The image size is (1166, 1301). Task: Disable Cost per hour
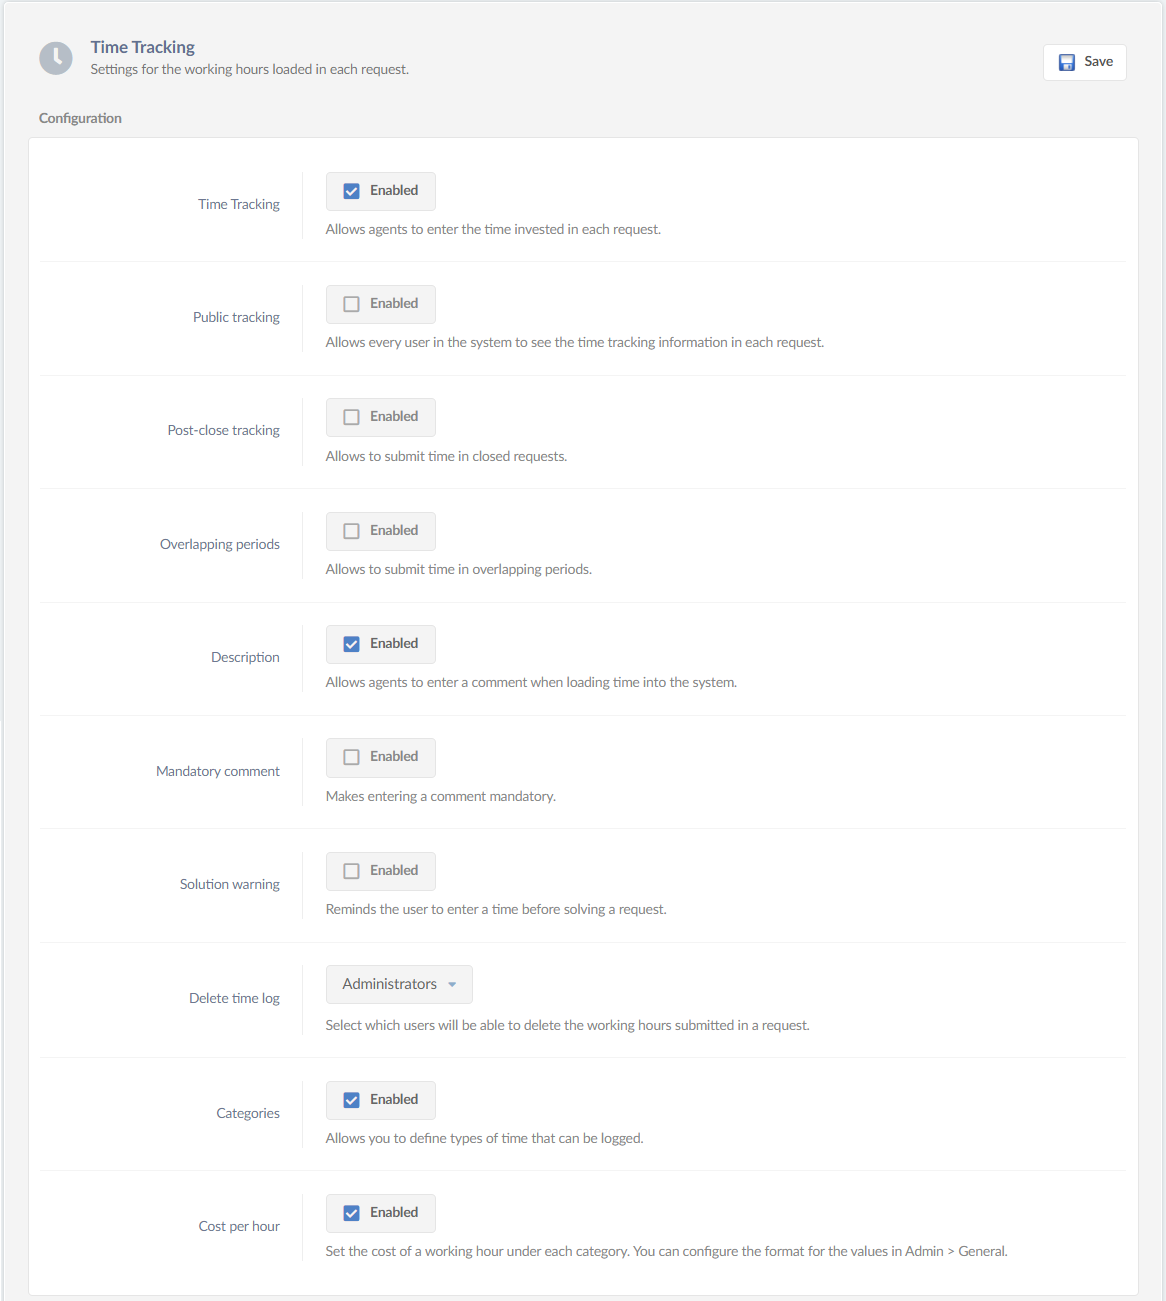pyautogui.click(x=351, y=1212)
